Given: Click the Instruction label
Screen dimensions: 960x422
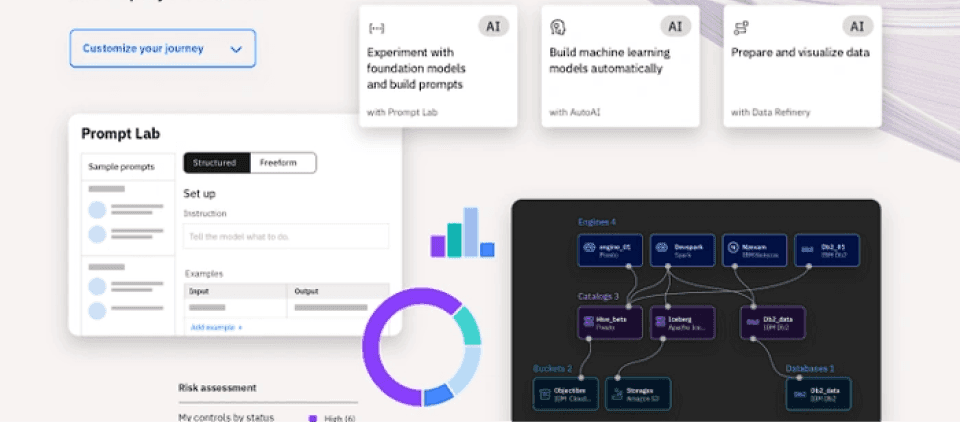Looking at the screenshot, I should tap(204, 213).
